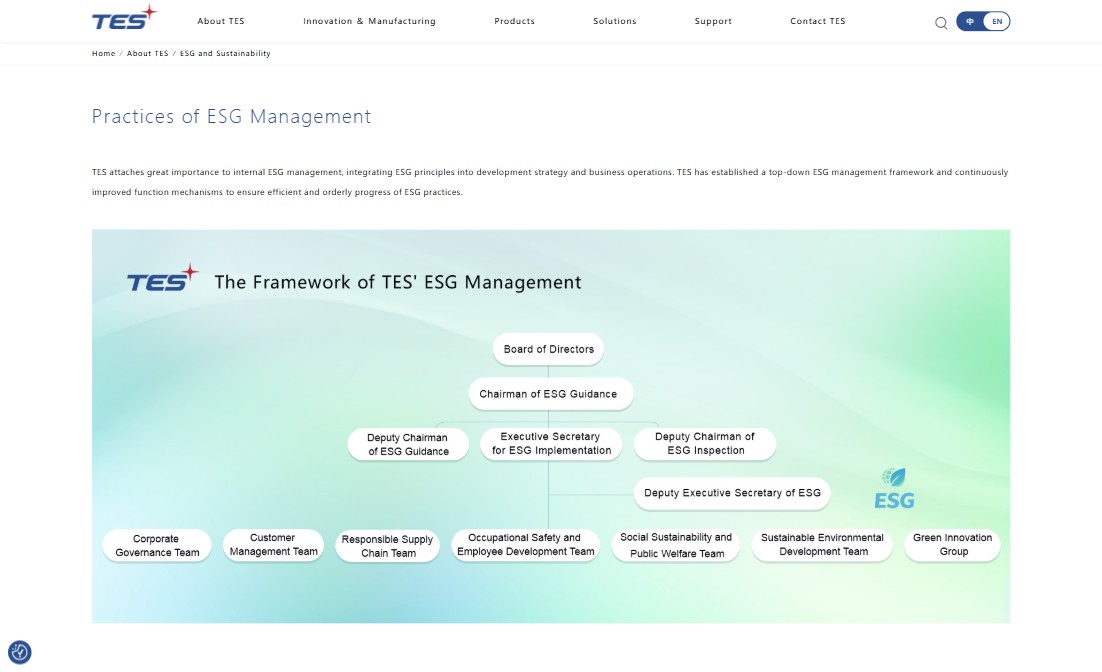Open the Solutions menu item

[614, 21]
